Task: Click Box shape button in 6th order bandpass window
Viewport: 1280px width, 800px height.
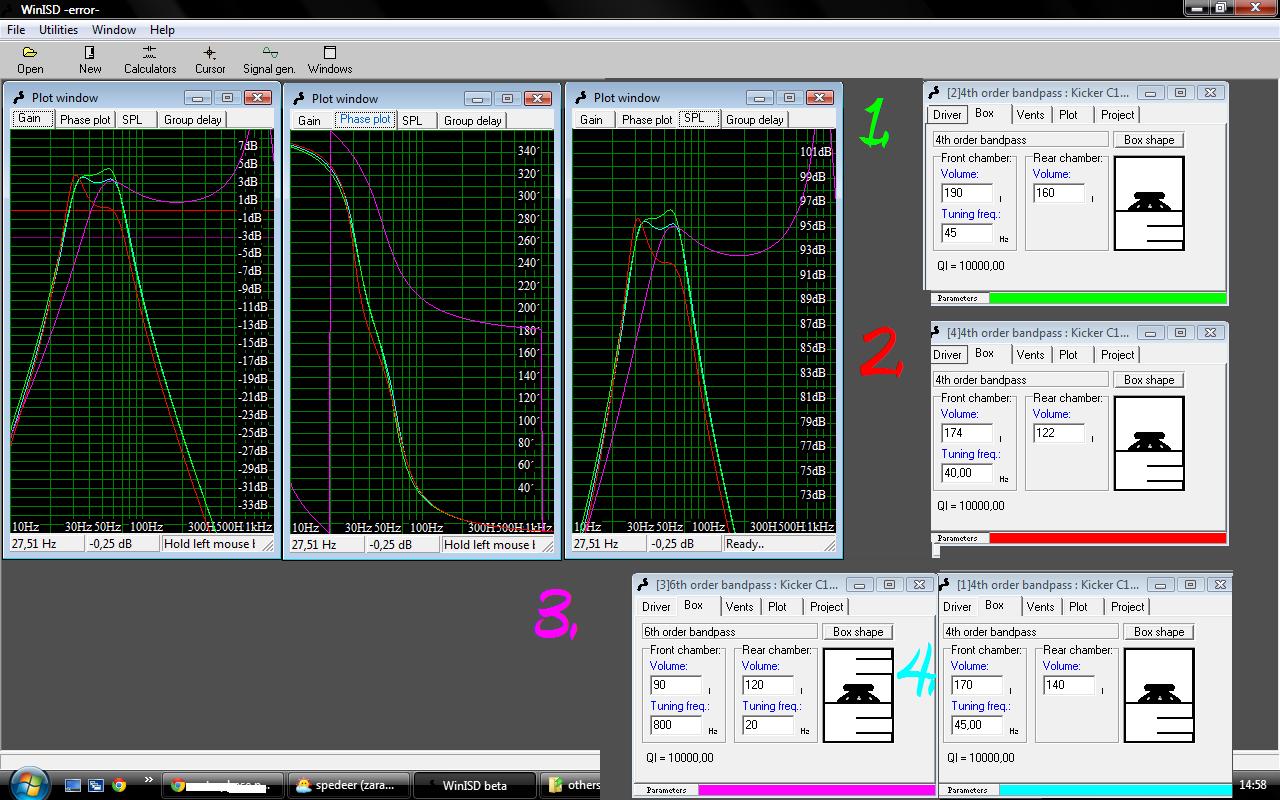Action: (857, 632)
